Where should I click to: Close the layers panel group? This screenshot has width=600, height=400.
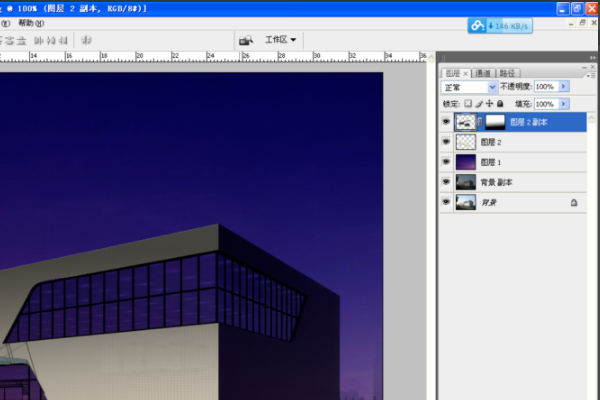click(x=593, y=67)
